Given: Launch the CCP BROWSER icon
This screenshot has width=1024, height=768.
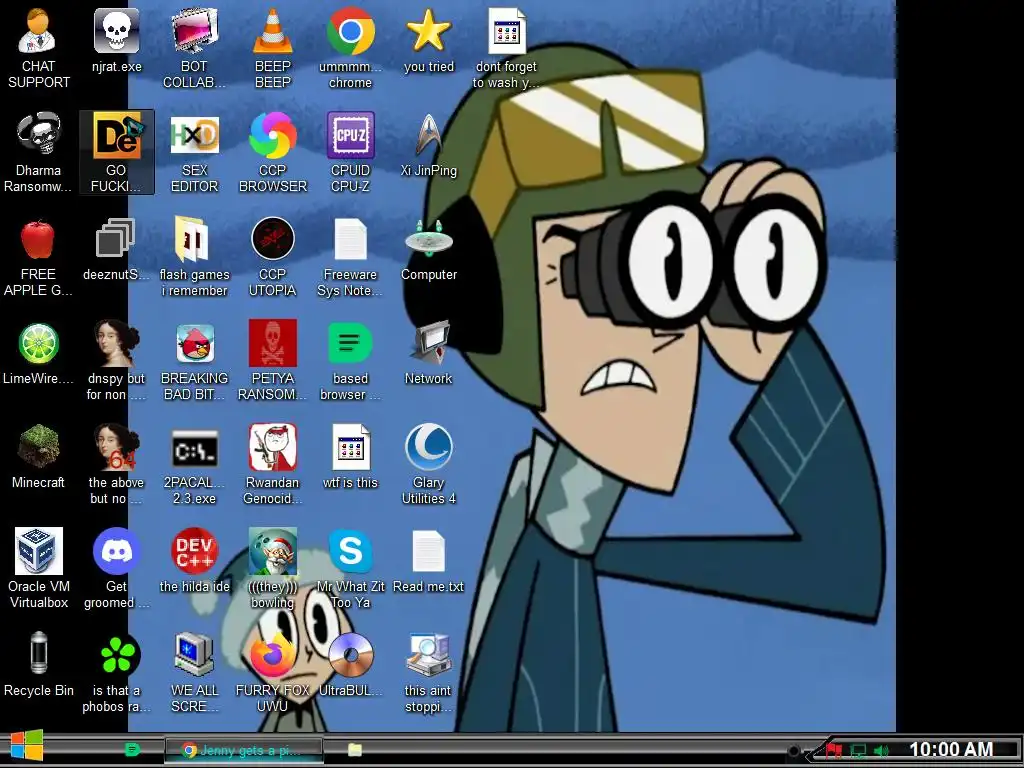Looking at the screenshot, I should click(x=272, y=153).
